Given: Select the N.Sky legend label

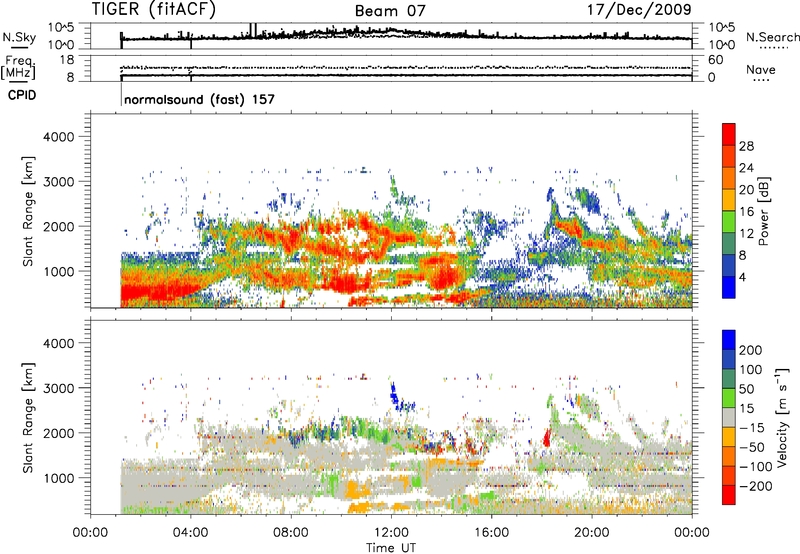Looking at the screenshot, I should coord(19,37).
